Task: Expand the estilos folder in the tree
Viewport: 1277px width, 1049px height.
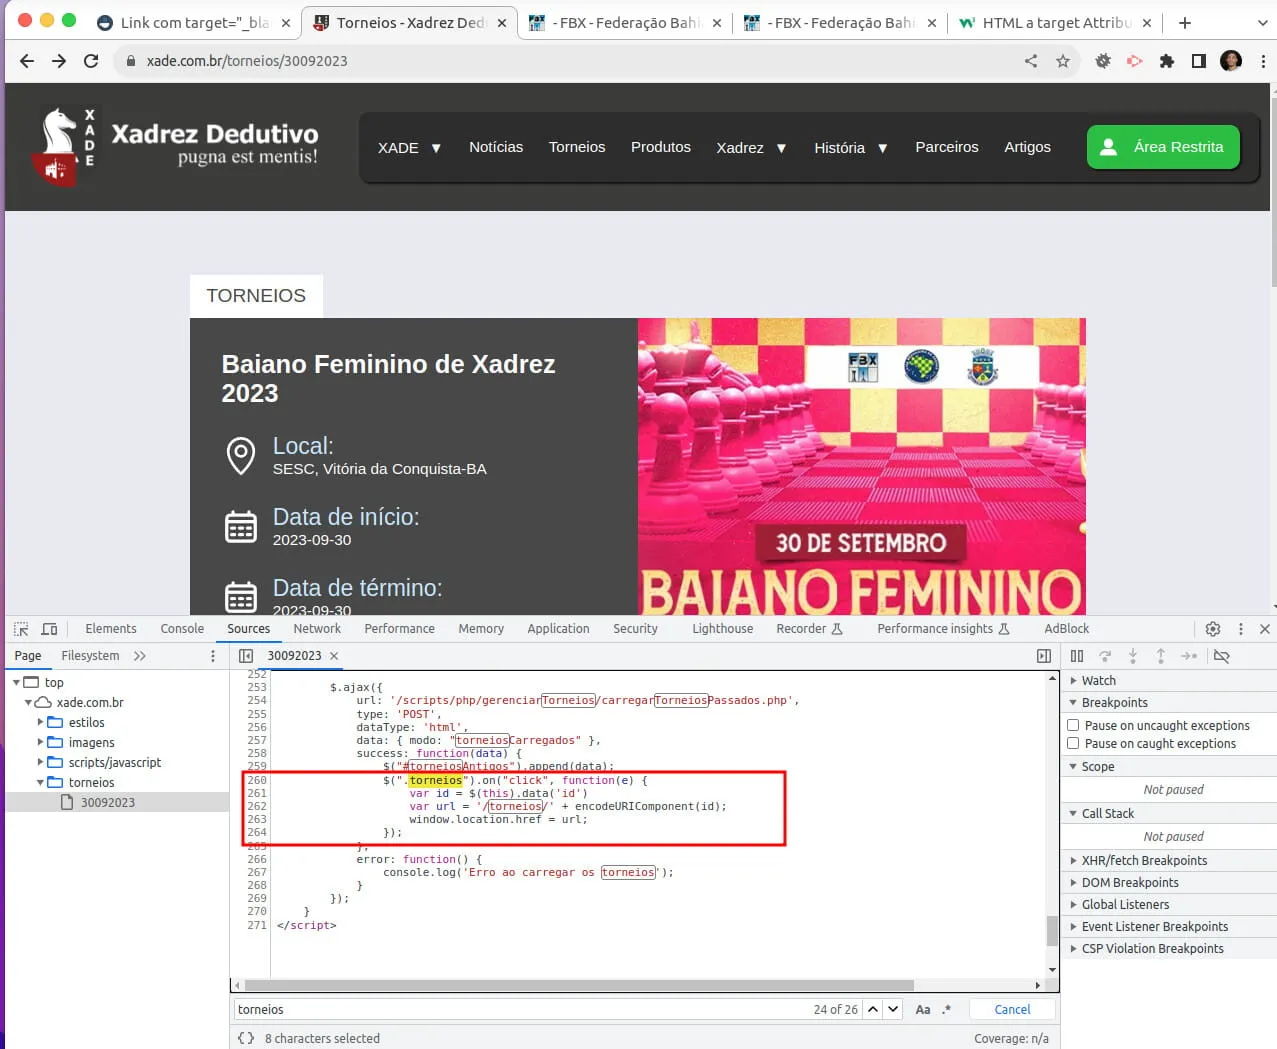Action: coord(41,722)
